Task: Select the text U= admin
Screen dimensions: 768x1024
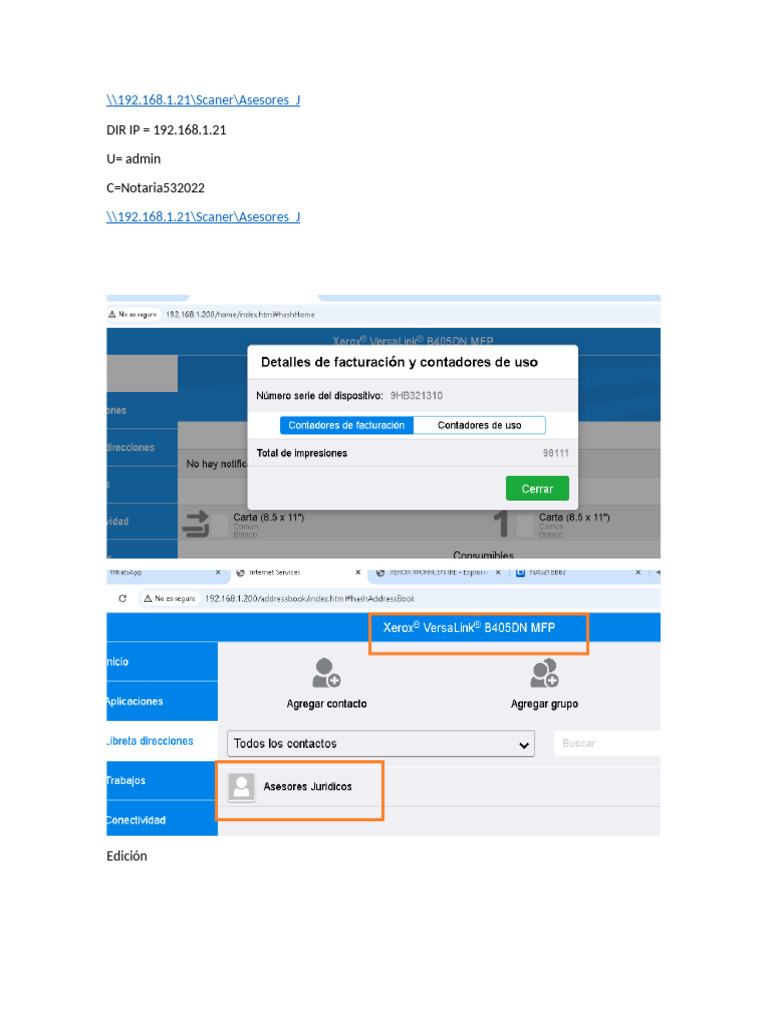Action: pos(133,159)
